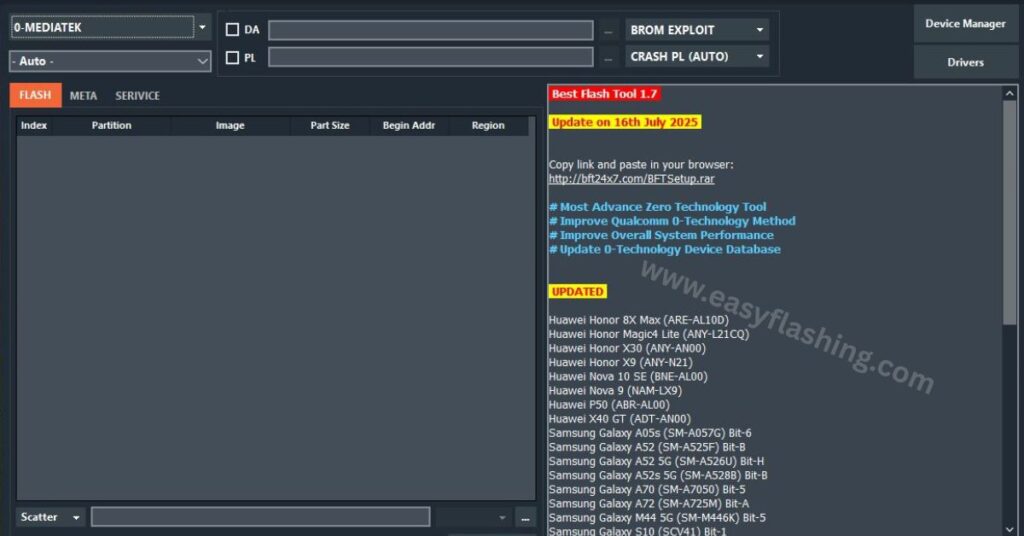
Task: Click 'Samsung Galaxy A72 (SM-A725M) Bit-A' entry
Action: (649, 504)
